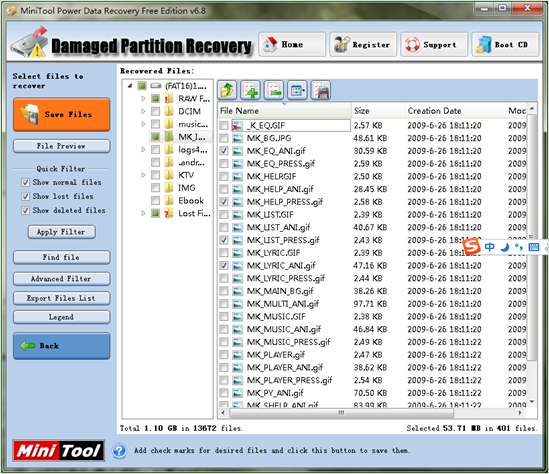Click the vertical scrollbar down arrow
This screenshot has width=549, height=474.
click(x=532, y=402)
